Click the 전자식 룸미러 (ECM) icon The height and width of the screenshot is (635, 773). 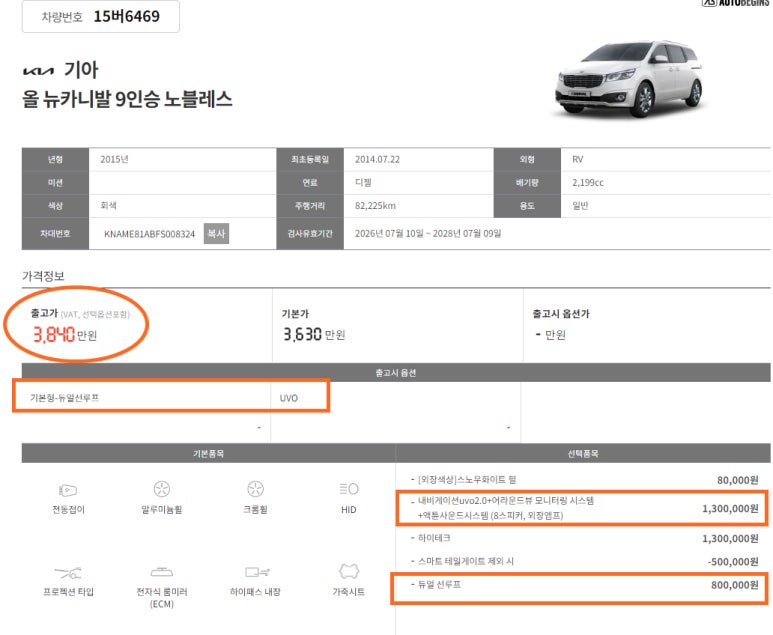click(162, 572)
